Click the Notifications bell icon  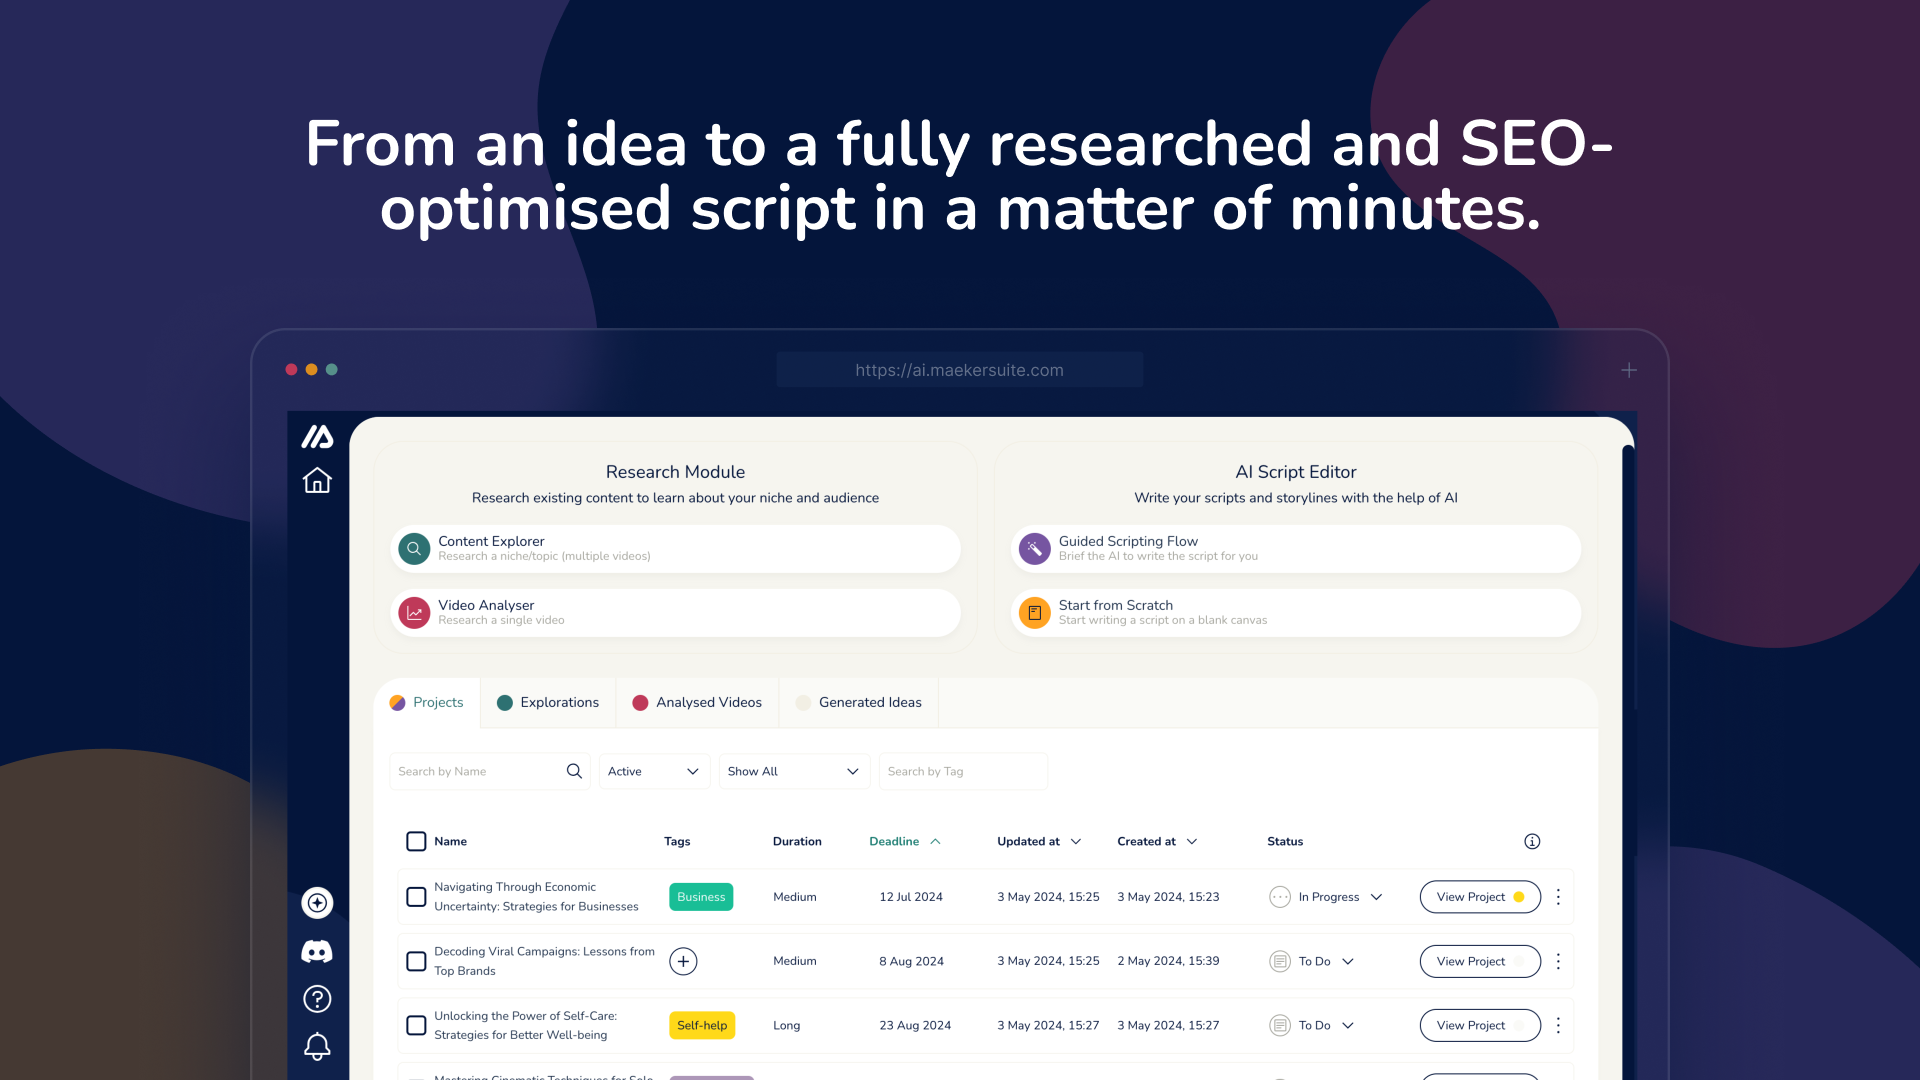point(316,1046)
